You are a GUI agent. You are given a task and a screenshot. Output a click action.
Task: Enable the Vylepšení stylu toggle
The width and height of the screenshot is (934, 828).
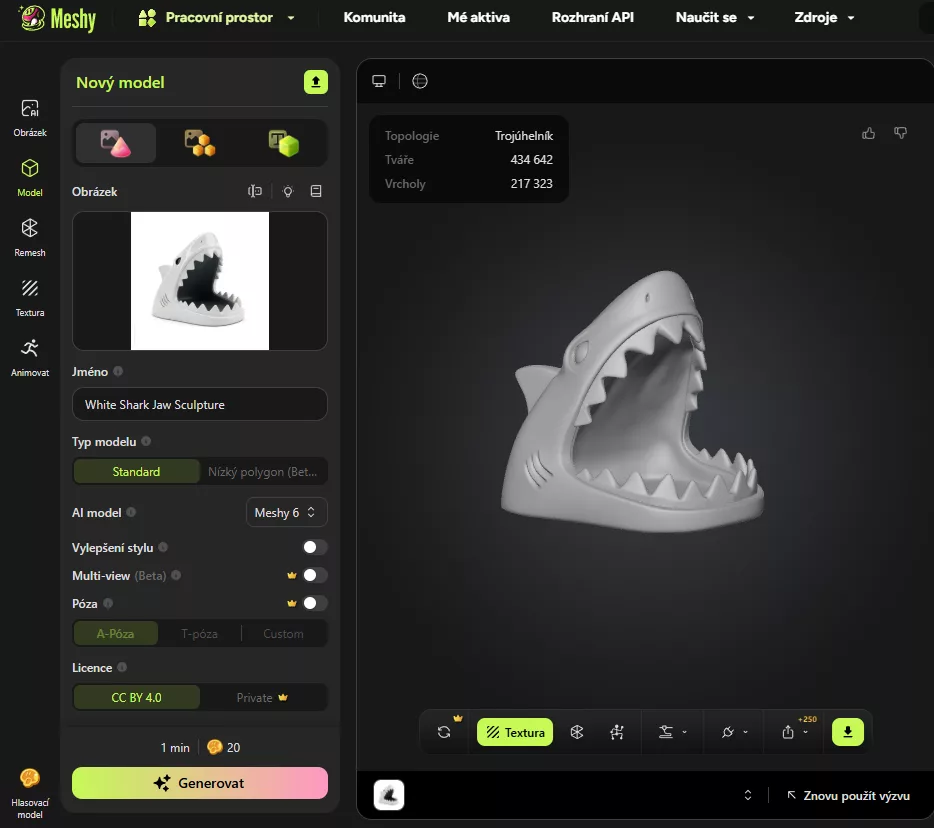point(314,547)
